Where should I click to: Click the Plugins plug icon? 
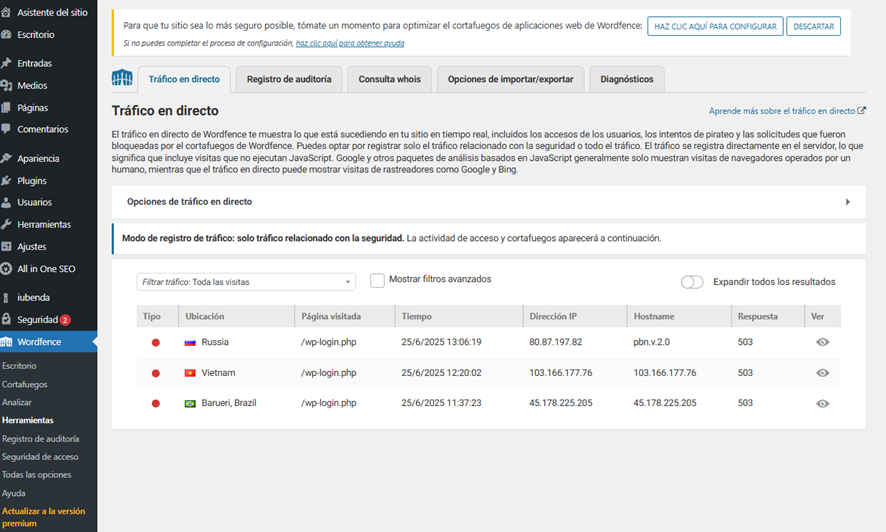coord(6,181)
